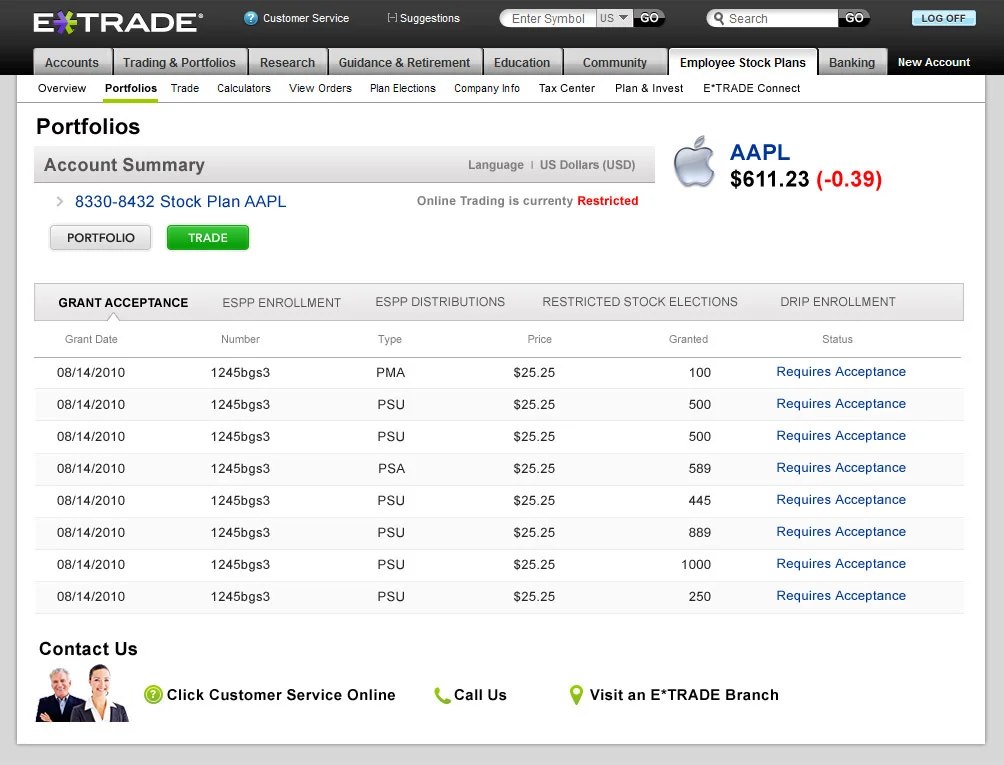The image size is (1004, 765).
Task: Click the red Restricted status text
Action: click(x=608, y=201)
